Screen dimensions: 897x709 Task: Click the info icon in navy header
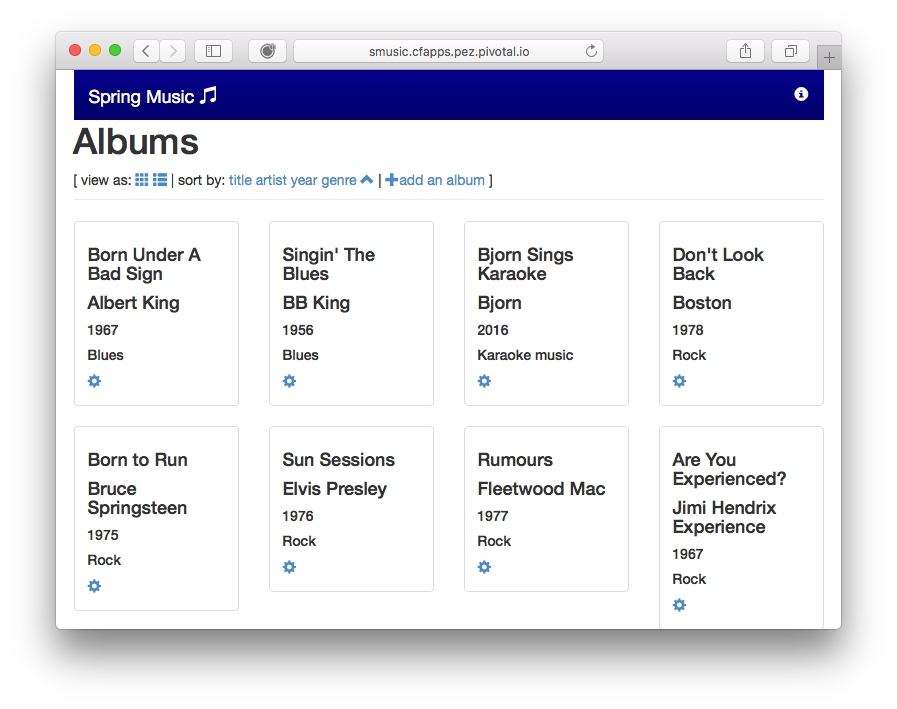801,94
